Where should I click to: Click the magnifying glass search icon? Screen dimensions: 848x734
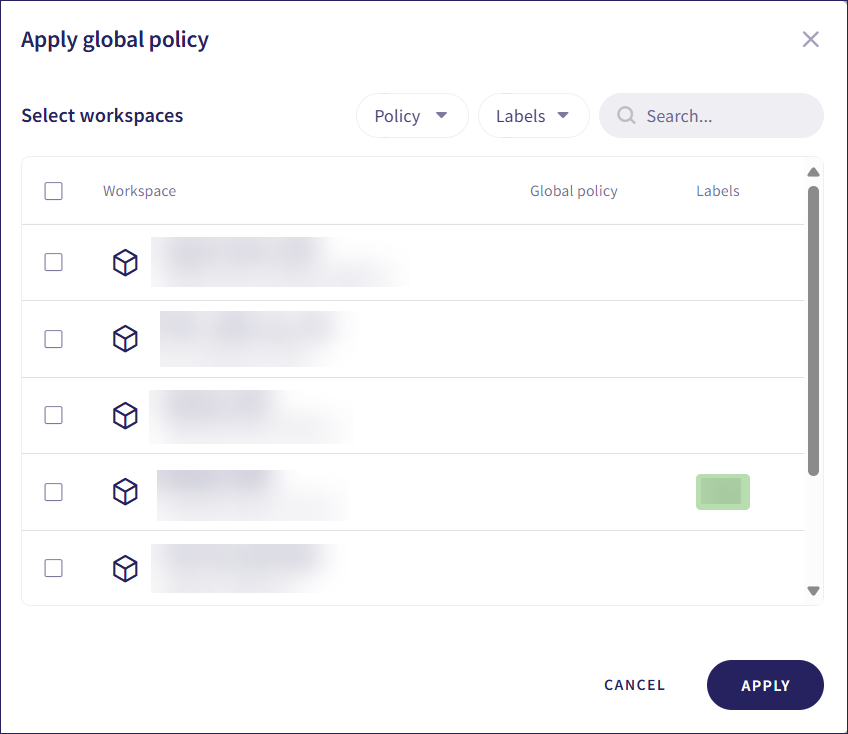click(626, 116)
